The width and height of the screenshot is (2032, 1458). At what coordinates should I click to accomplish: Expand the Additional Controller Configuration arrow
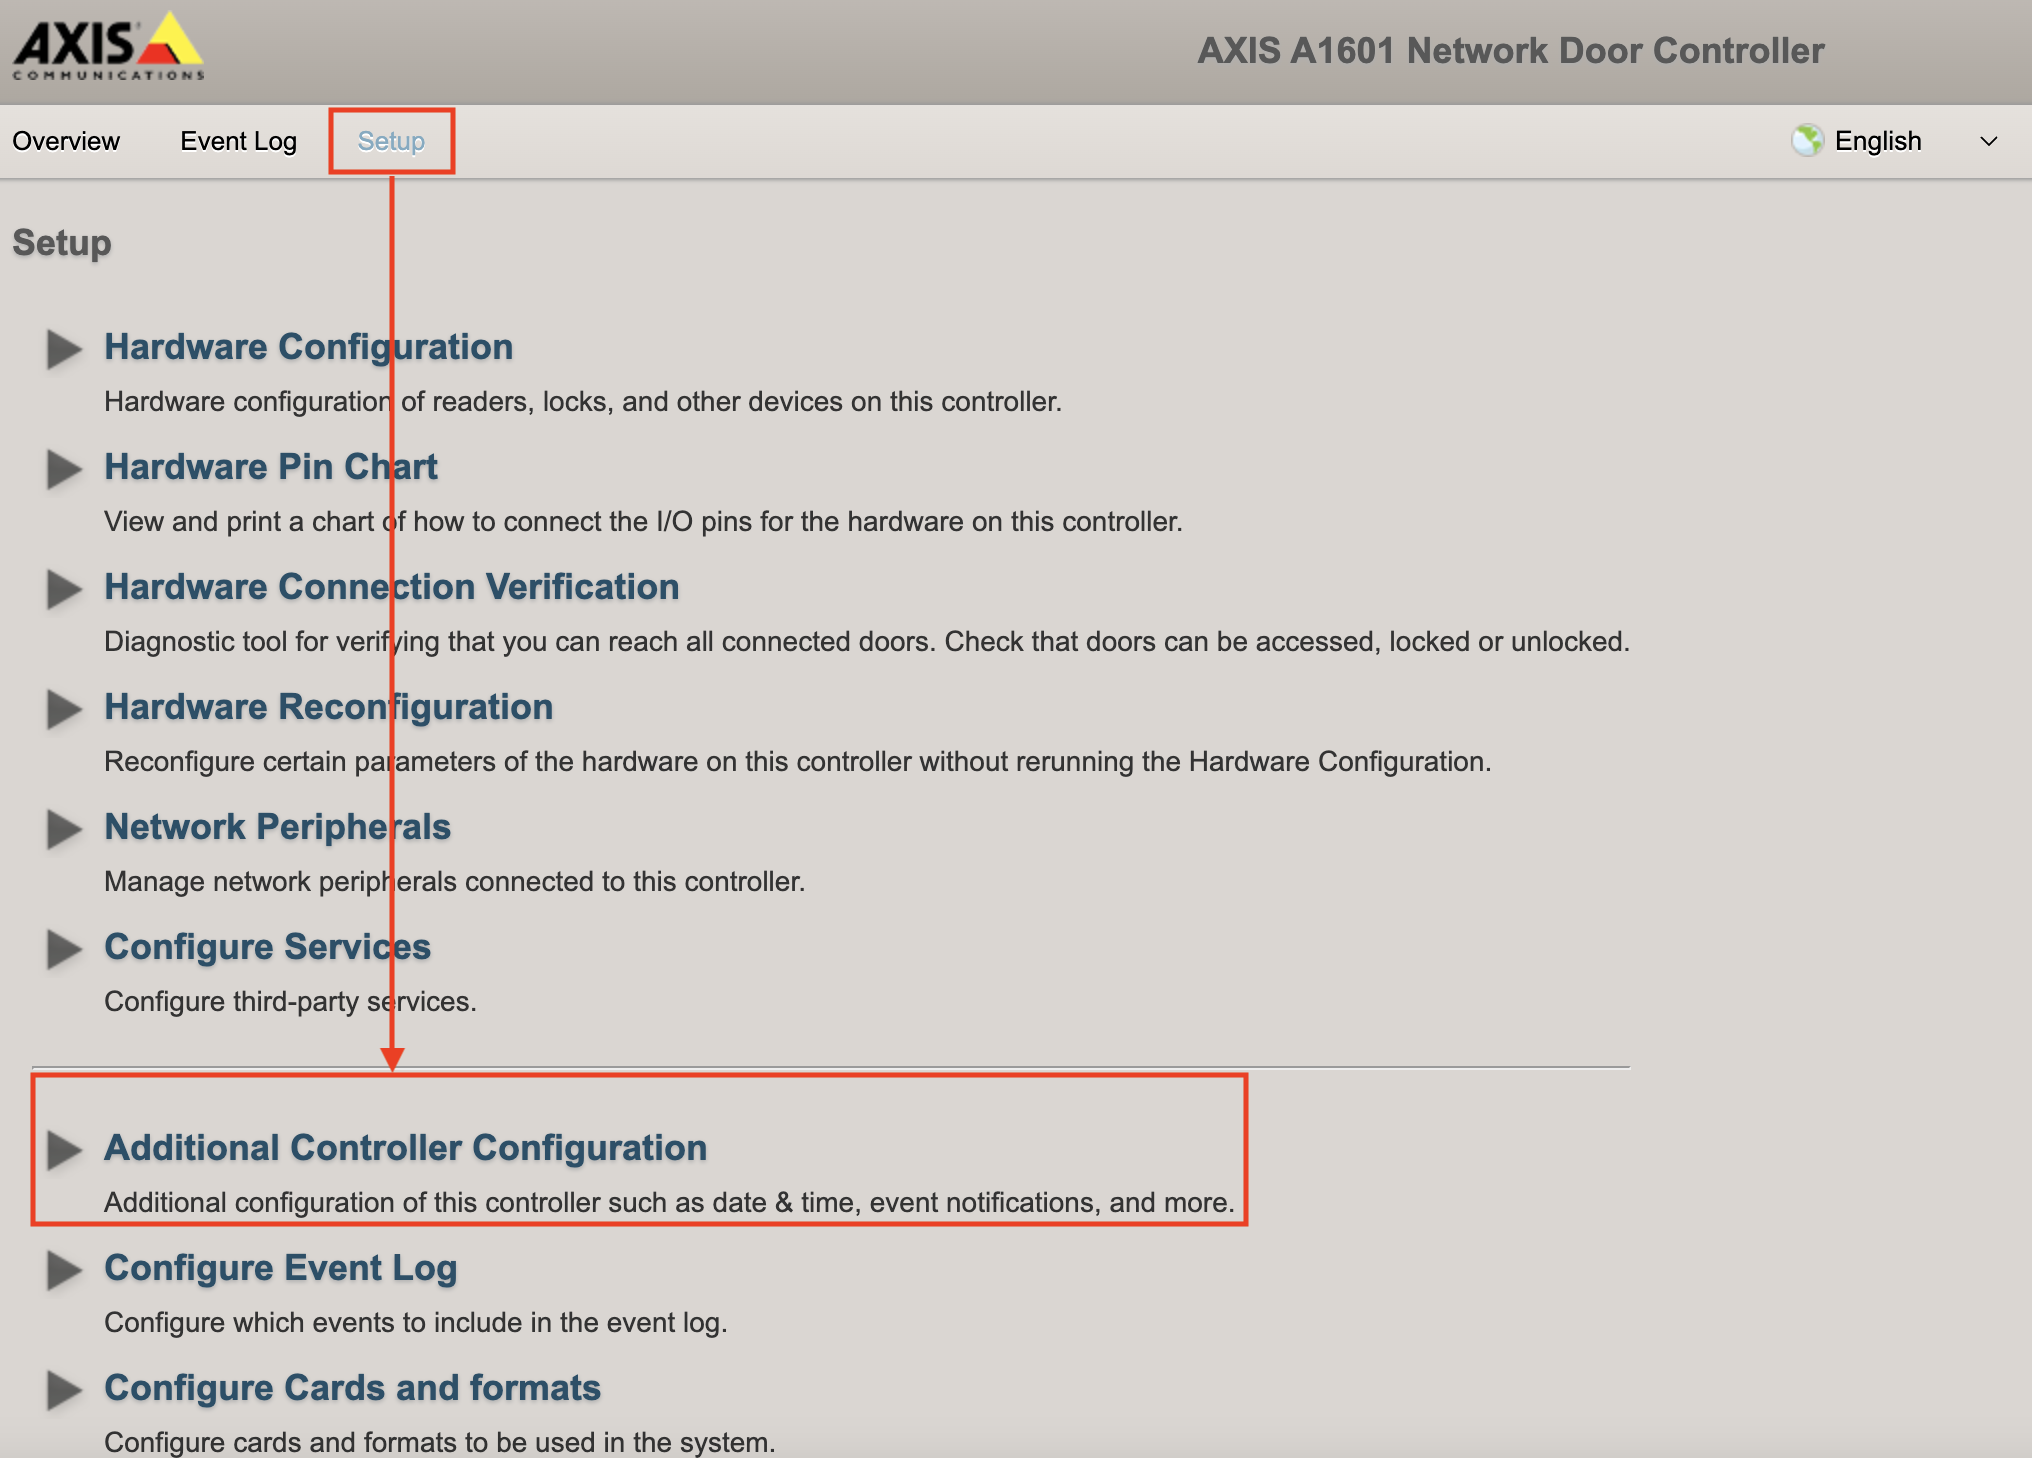(64, 1150)
